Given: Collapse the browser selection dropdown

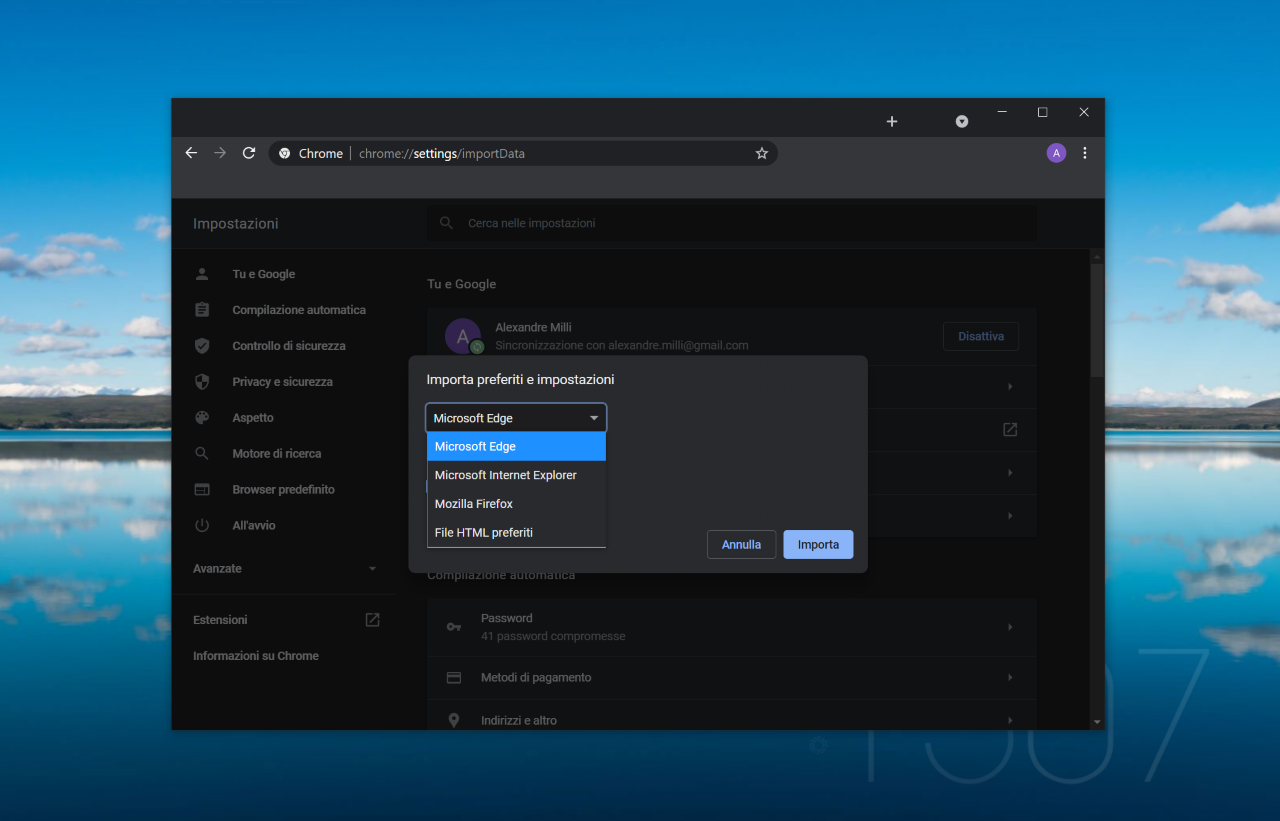Looking at the screenshot, I should point(594,418).
